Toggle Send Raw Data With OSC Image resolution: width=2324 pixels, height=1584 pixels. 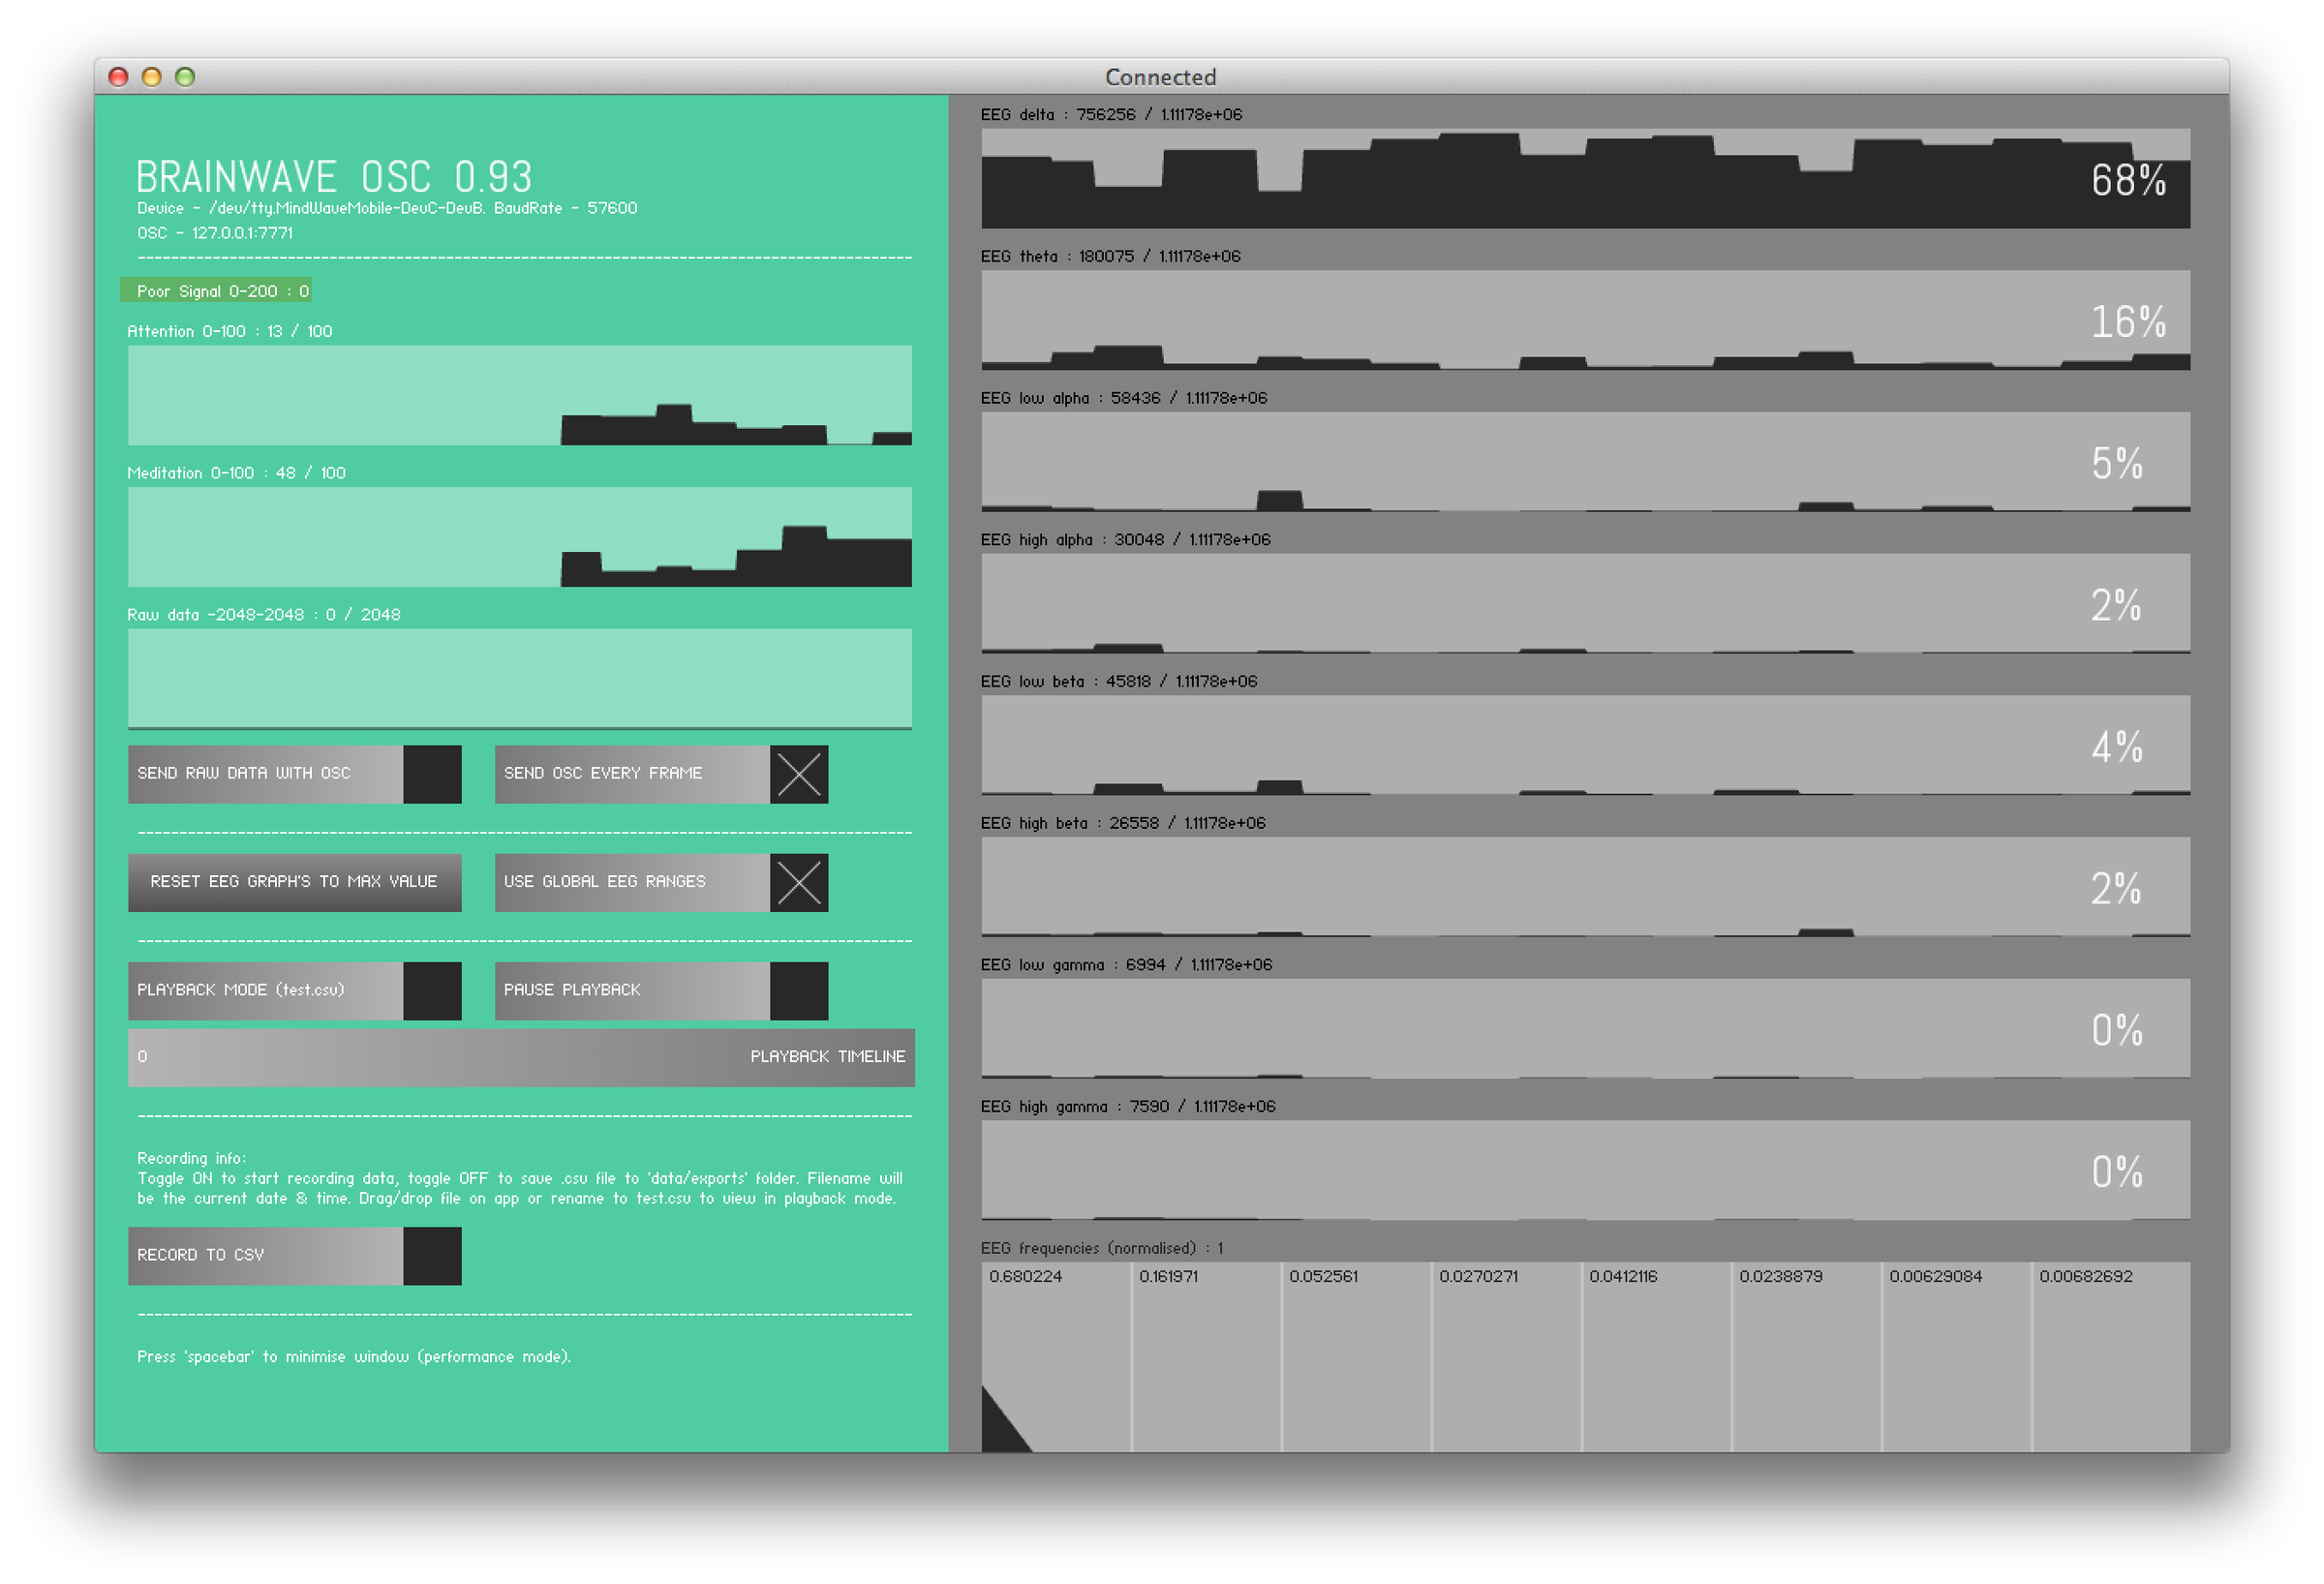pyautogui.click(x=432, y=774)
